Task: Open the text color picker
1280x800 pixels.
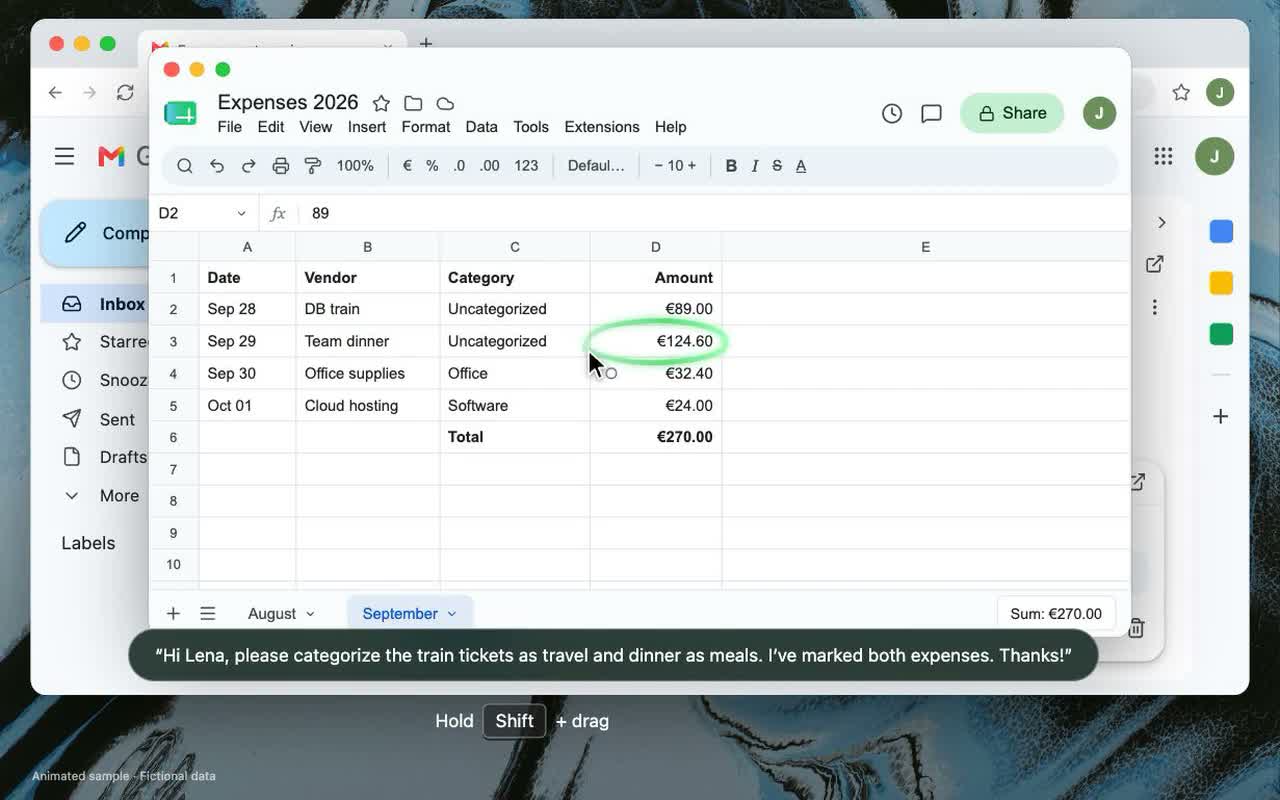Action: tap(801, 166)
